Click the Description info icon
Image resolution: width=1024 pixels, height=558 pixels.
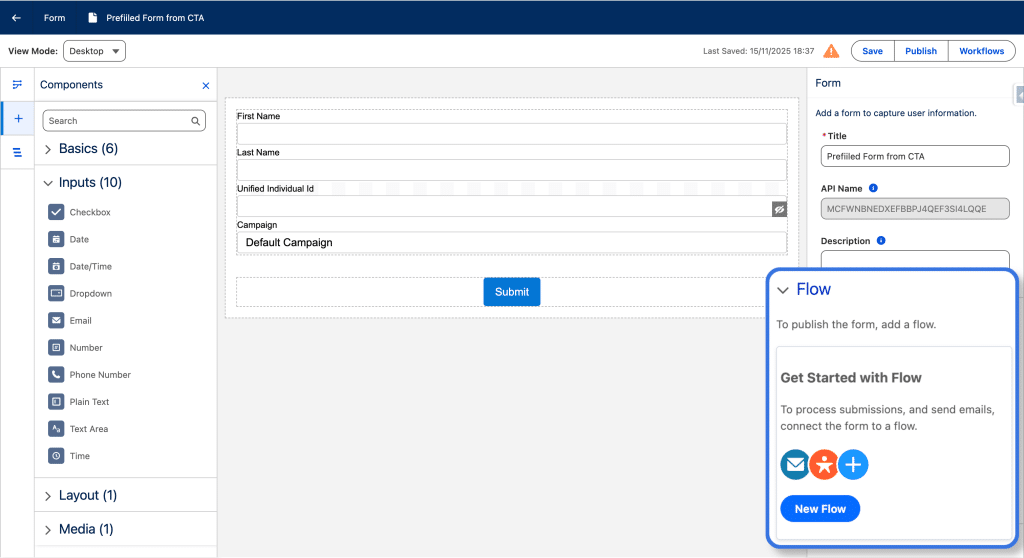tap(881, 241)
